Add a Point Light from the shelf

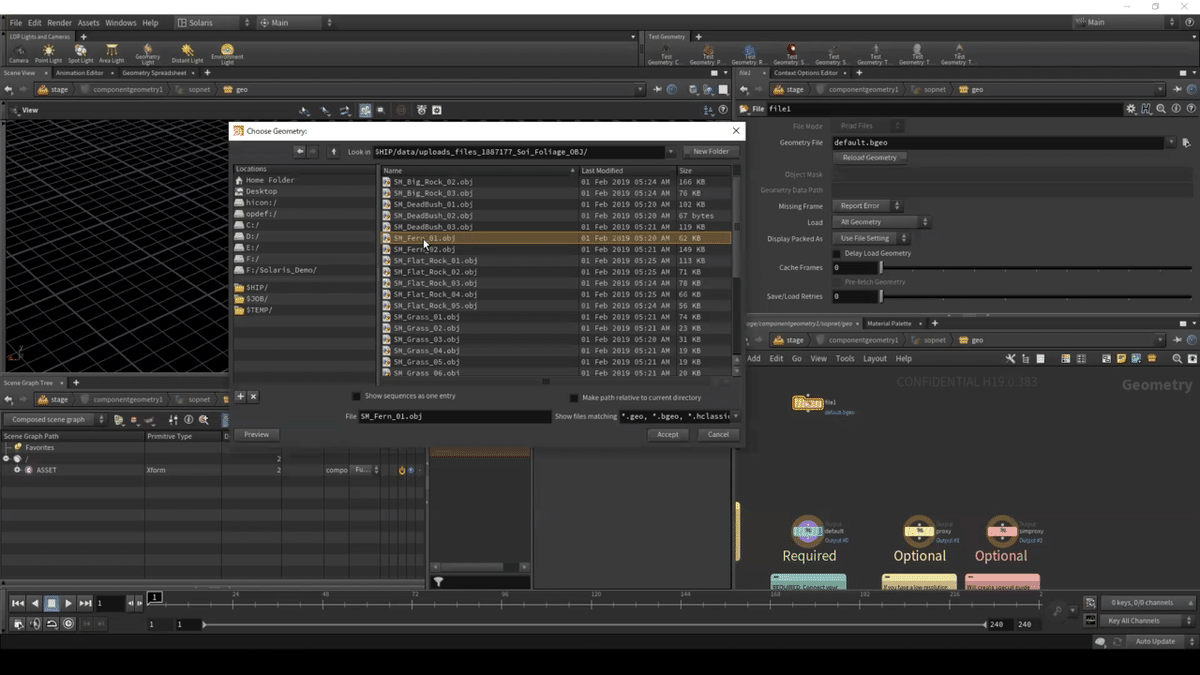pos(48,53)
